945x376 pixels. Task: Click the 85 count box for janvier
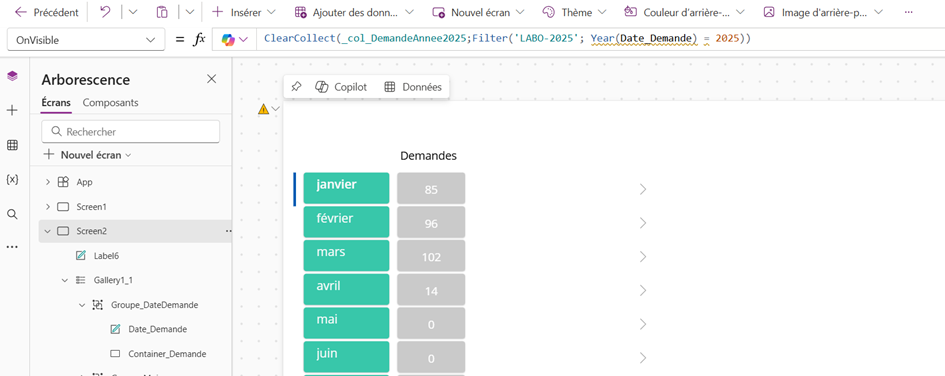pyautogui.click(x=431, y=188)
